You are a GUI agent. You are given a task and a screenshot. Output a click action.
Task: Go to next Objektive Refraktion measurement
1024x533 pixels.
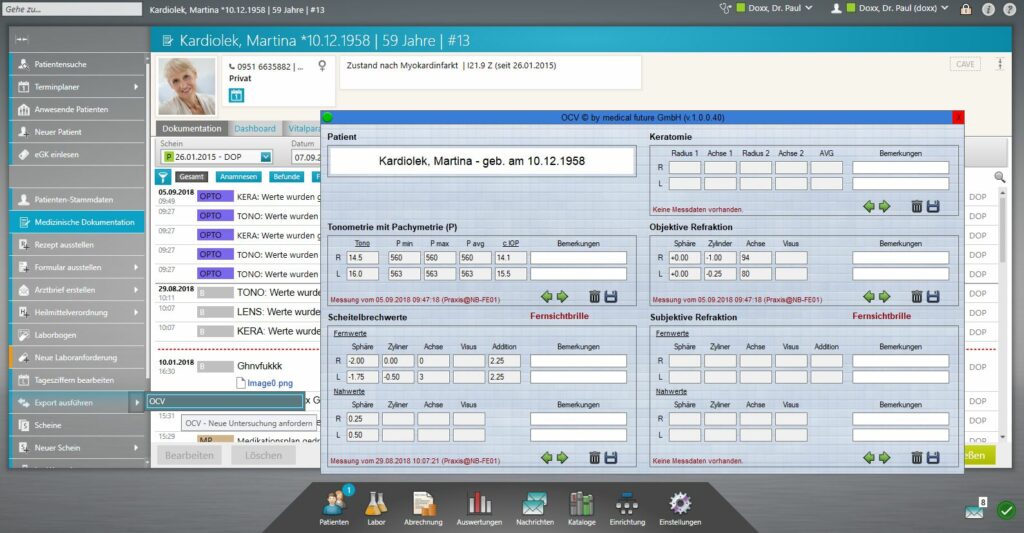point(884,296)
